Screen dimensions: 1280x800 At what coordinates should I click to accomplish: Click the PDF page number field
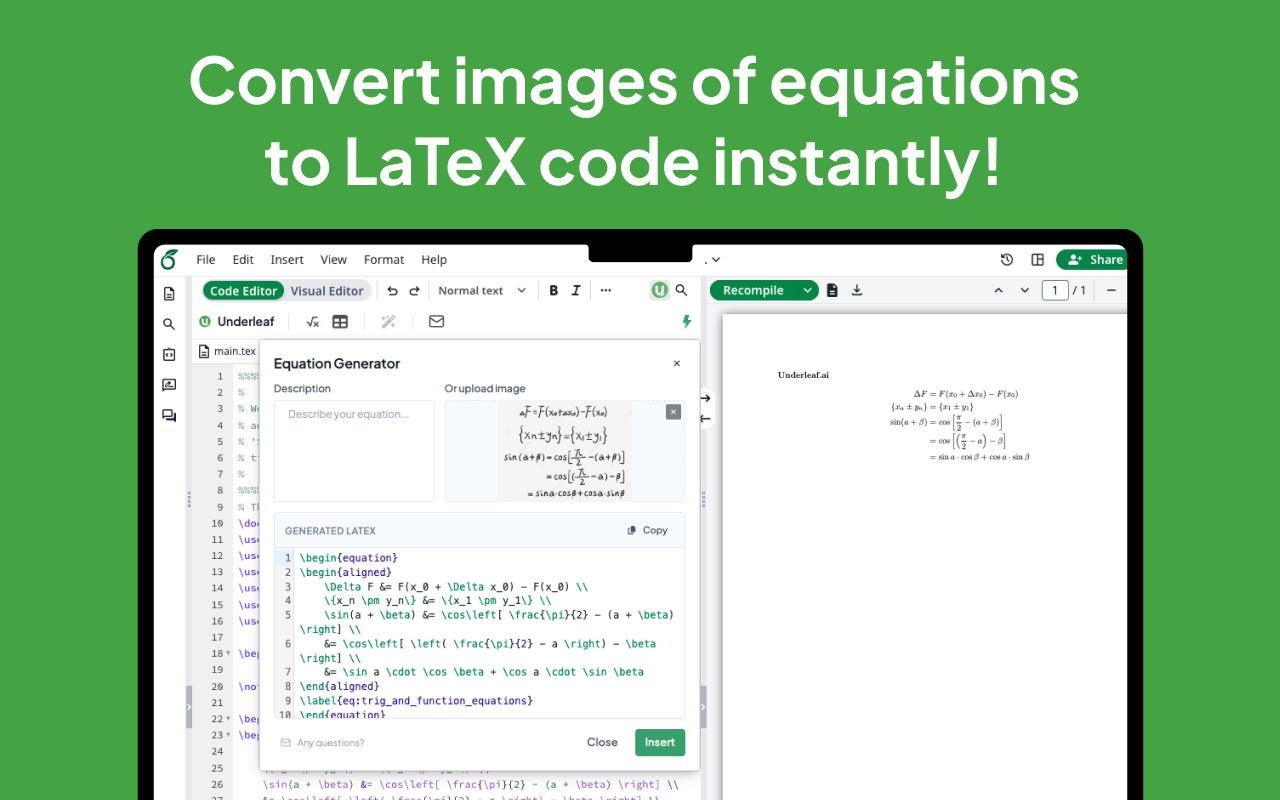click(1055, 290)
